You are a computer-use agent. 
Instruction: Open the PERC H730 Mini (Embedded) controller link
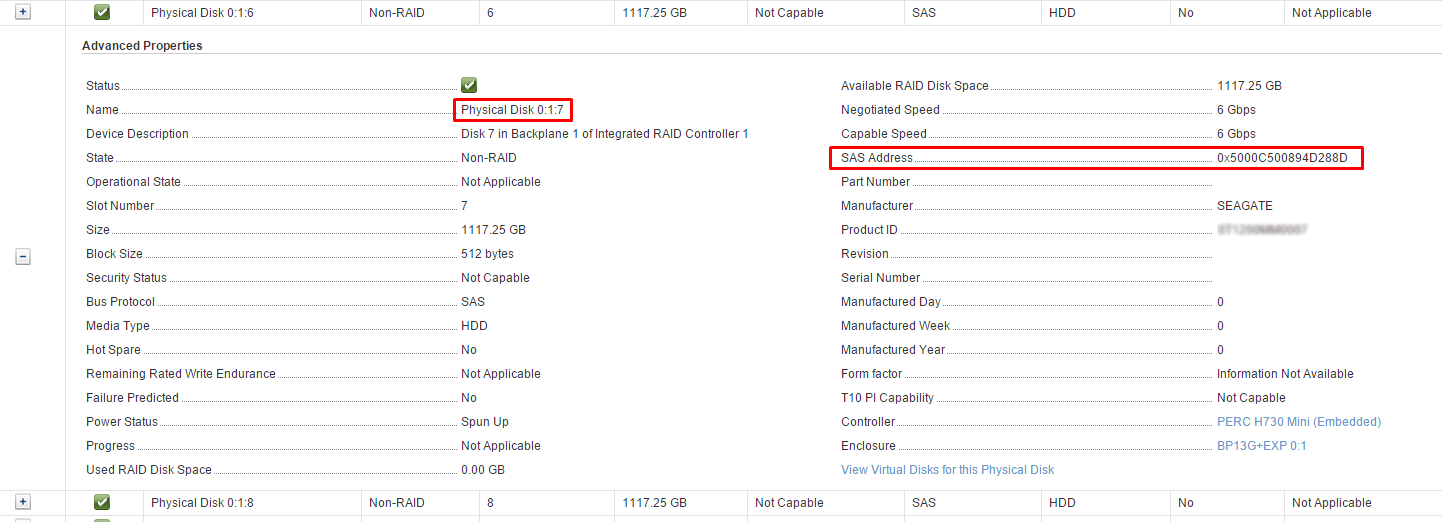1298,422
